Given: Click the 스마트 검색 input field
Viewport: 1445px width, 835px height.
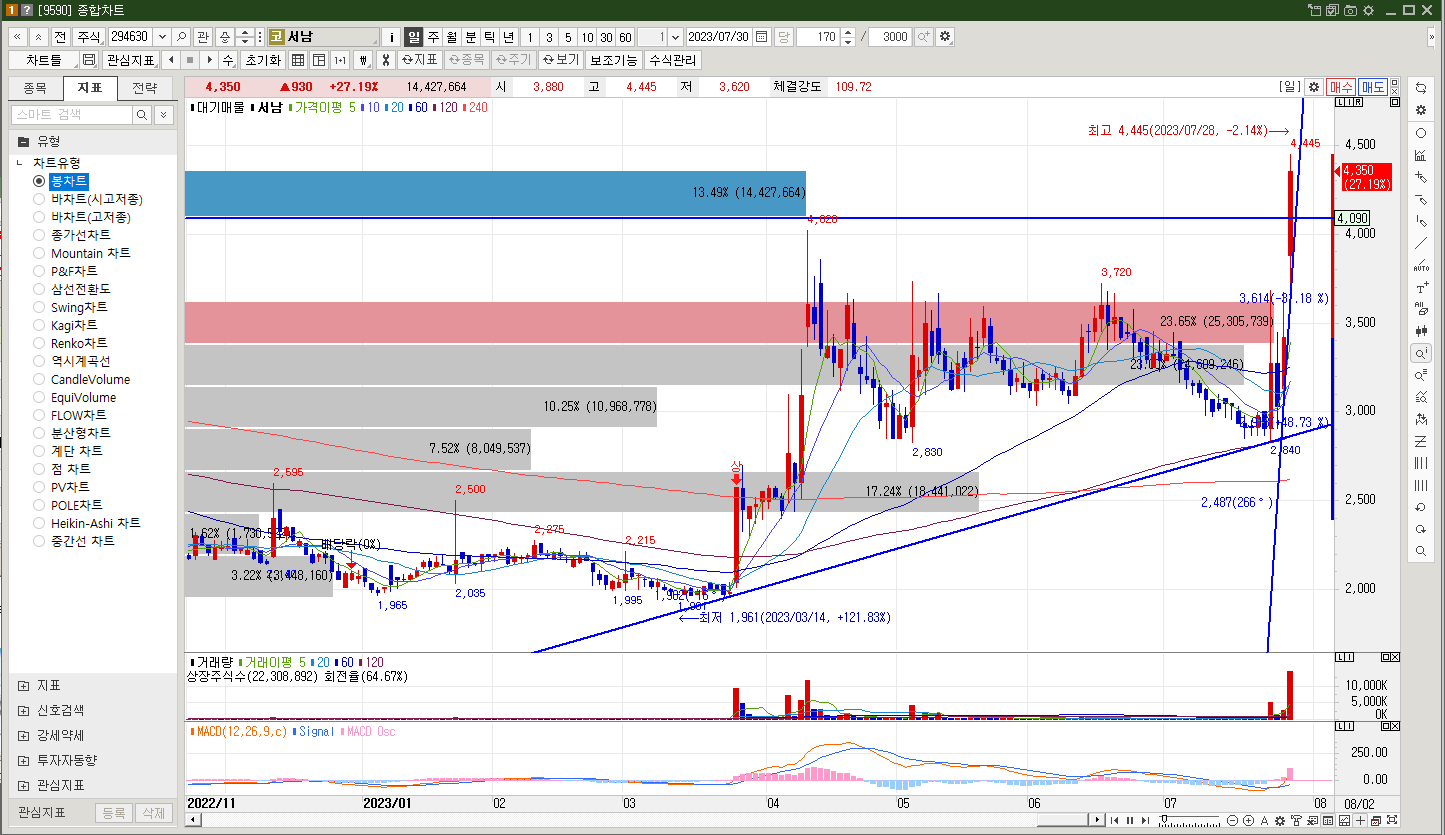Looking at the screenshot, I should pos(72,115).
